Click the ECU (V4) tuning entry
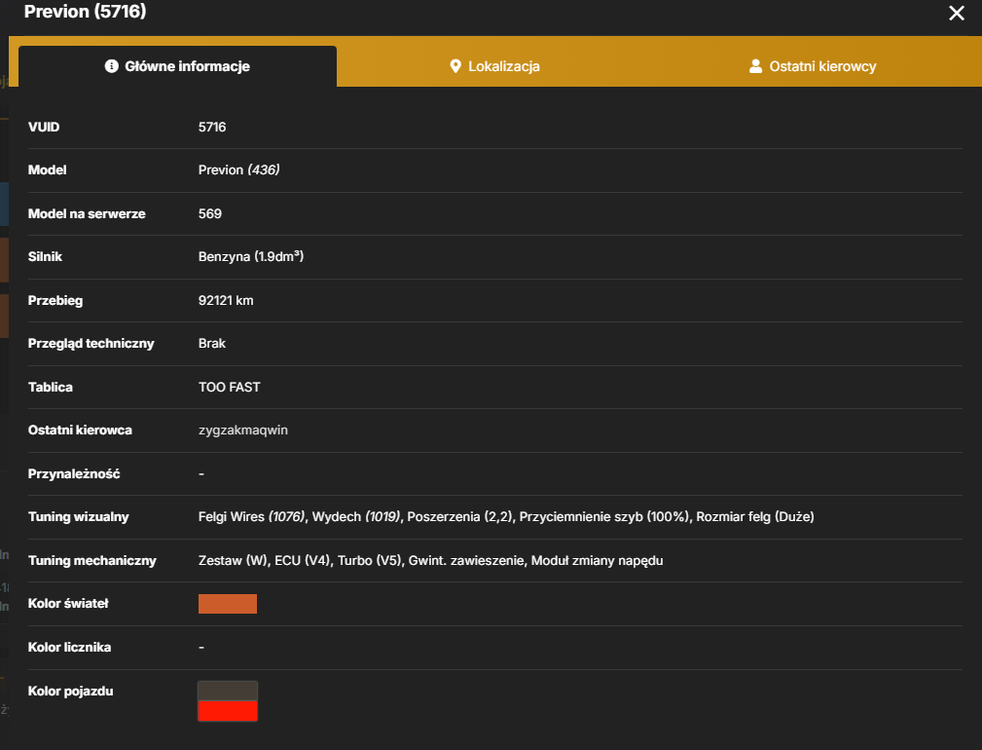Screen dimensions: 982x750 [302, 560]
